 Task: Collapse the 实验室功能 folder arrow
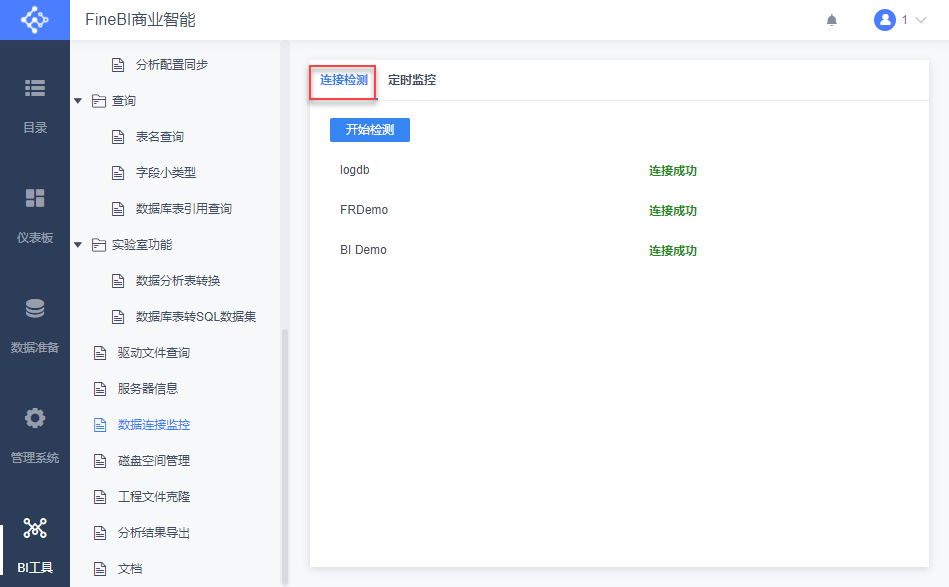pos(78,245)
